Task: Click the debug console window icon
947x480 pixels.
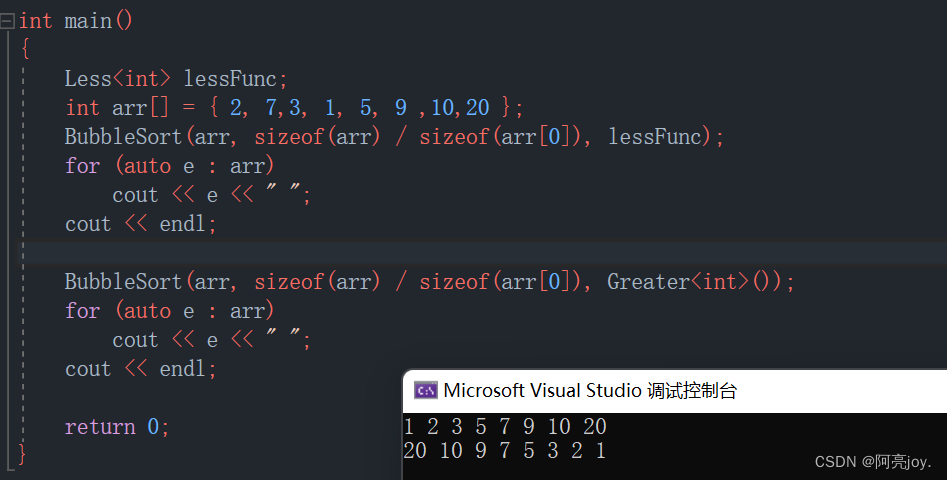Action: pyautogui.click(x=425, y=391)
